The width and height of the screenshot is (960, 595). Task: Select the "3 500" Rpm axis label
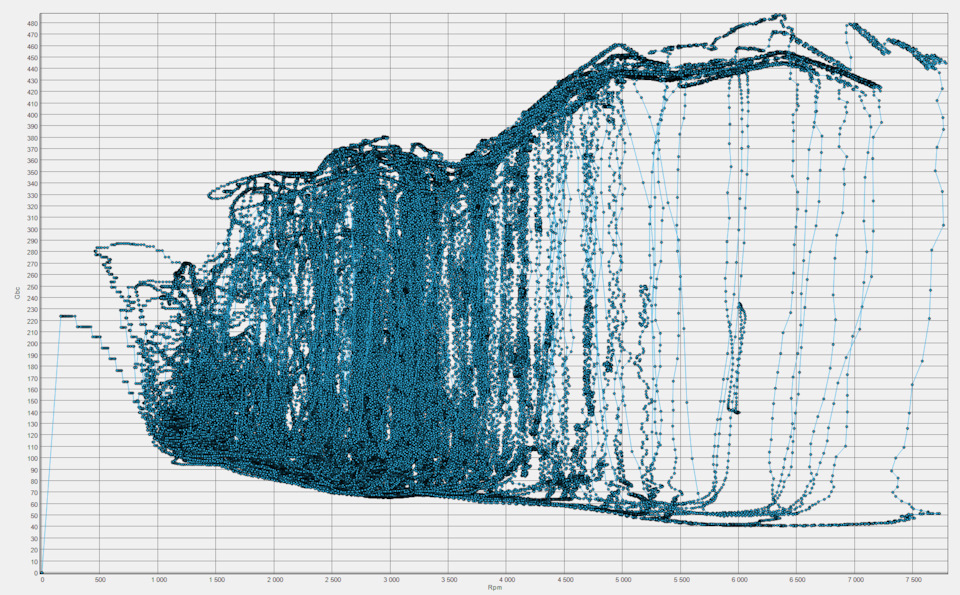pyautogui.click(x=449, y=579)
